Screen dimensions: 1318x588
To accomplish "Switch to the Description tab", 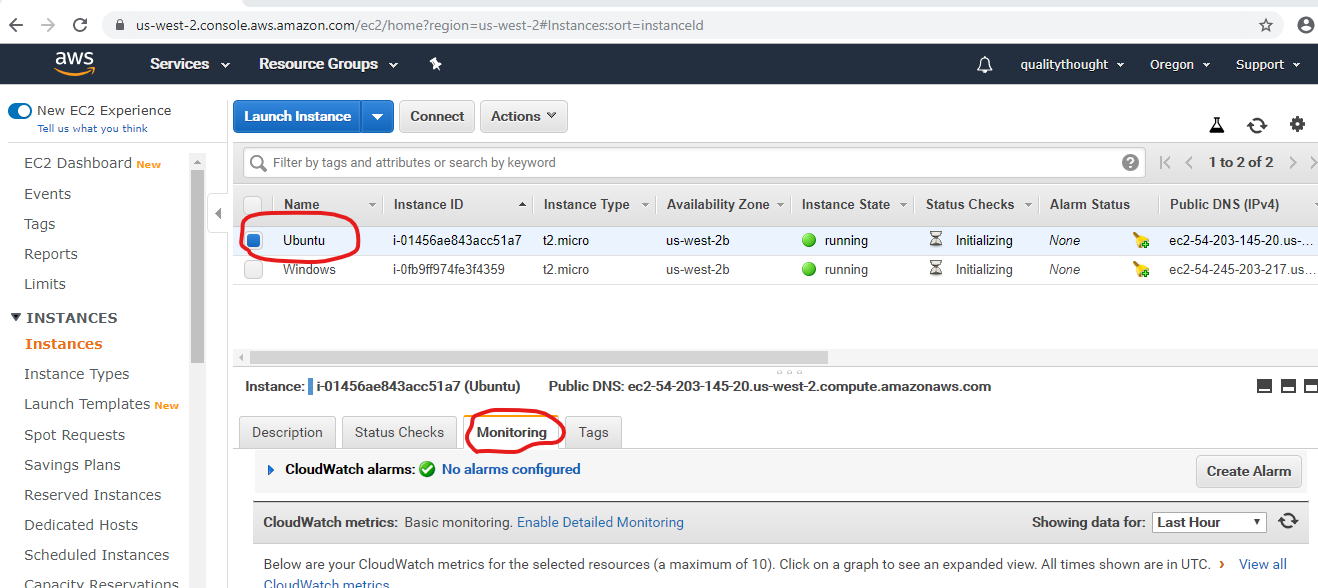I will point(287,432).
